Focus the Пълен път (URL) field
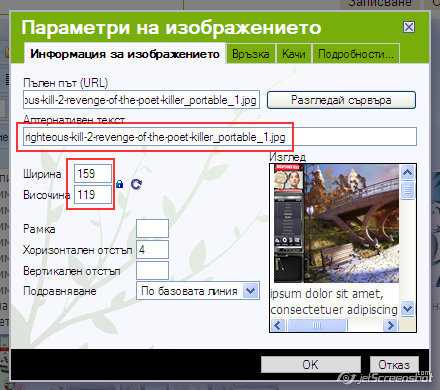 point(141,100)
